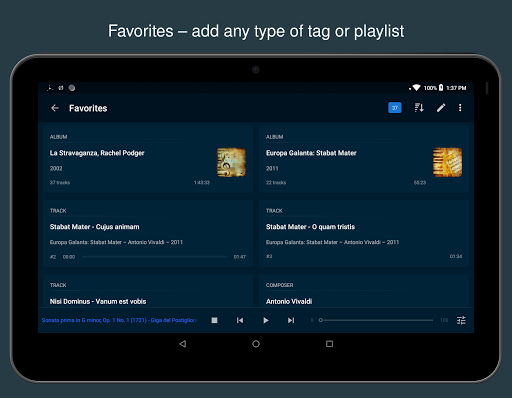Tap the now playing Sonata prima title

119,320
